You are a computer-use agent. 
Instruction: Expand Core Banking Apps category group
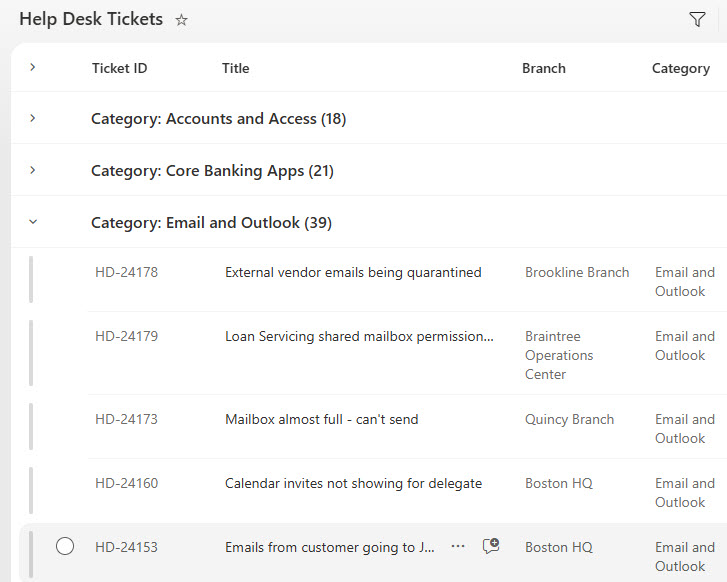[32, 170]
